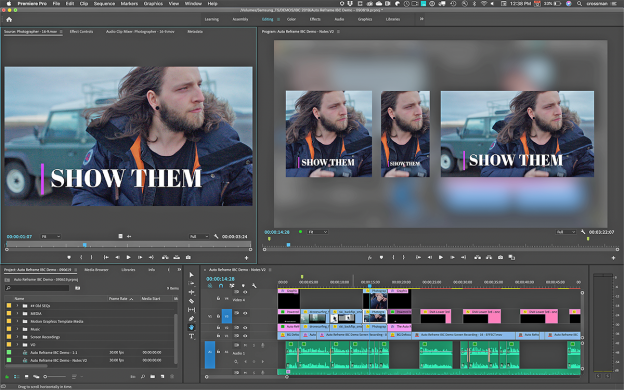This screenshot has width=624, height=390.
Task: Switch to the Media Browser tab
Action: (x=96, y=270)
